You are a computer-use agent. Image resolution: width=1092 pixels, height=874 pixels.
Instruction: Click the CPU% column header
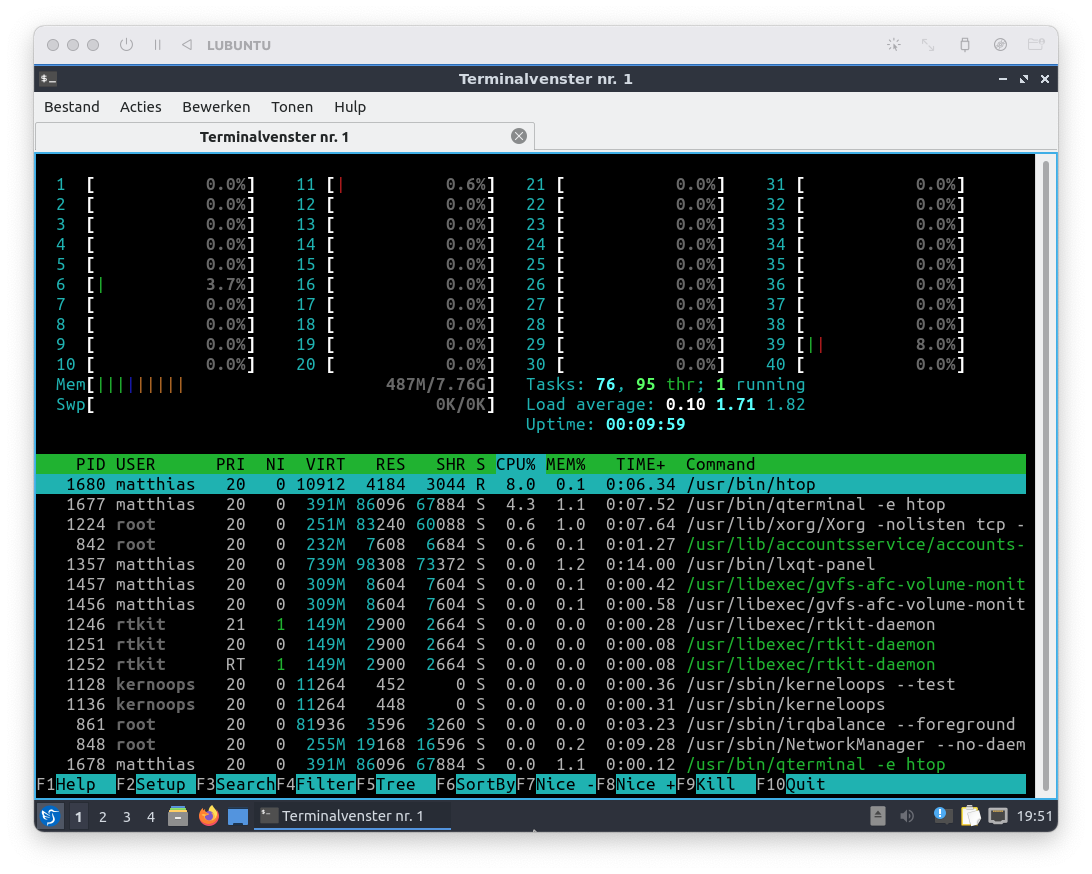tap(516, 464)
